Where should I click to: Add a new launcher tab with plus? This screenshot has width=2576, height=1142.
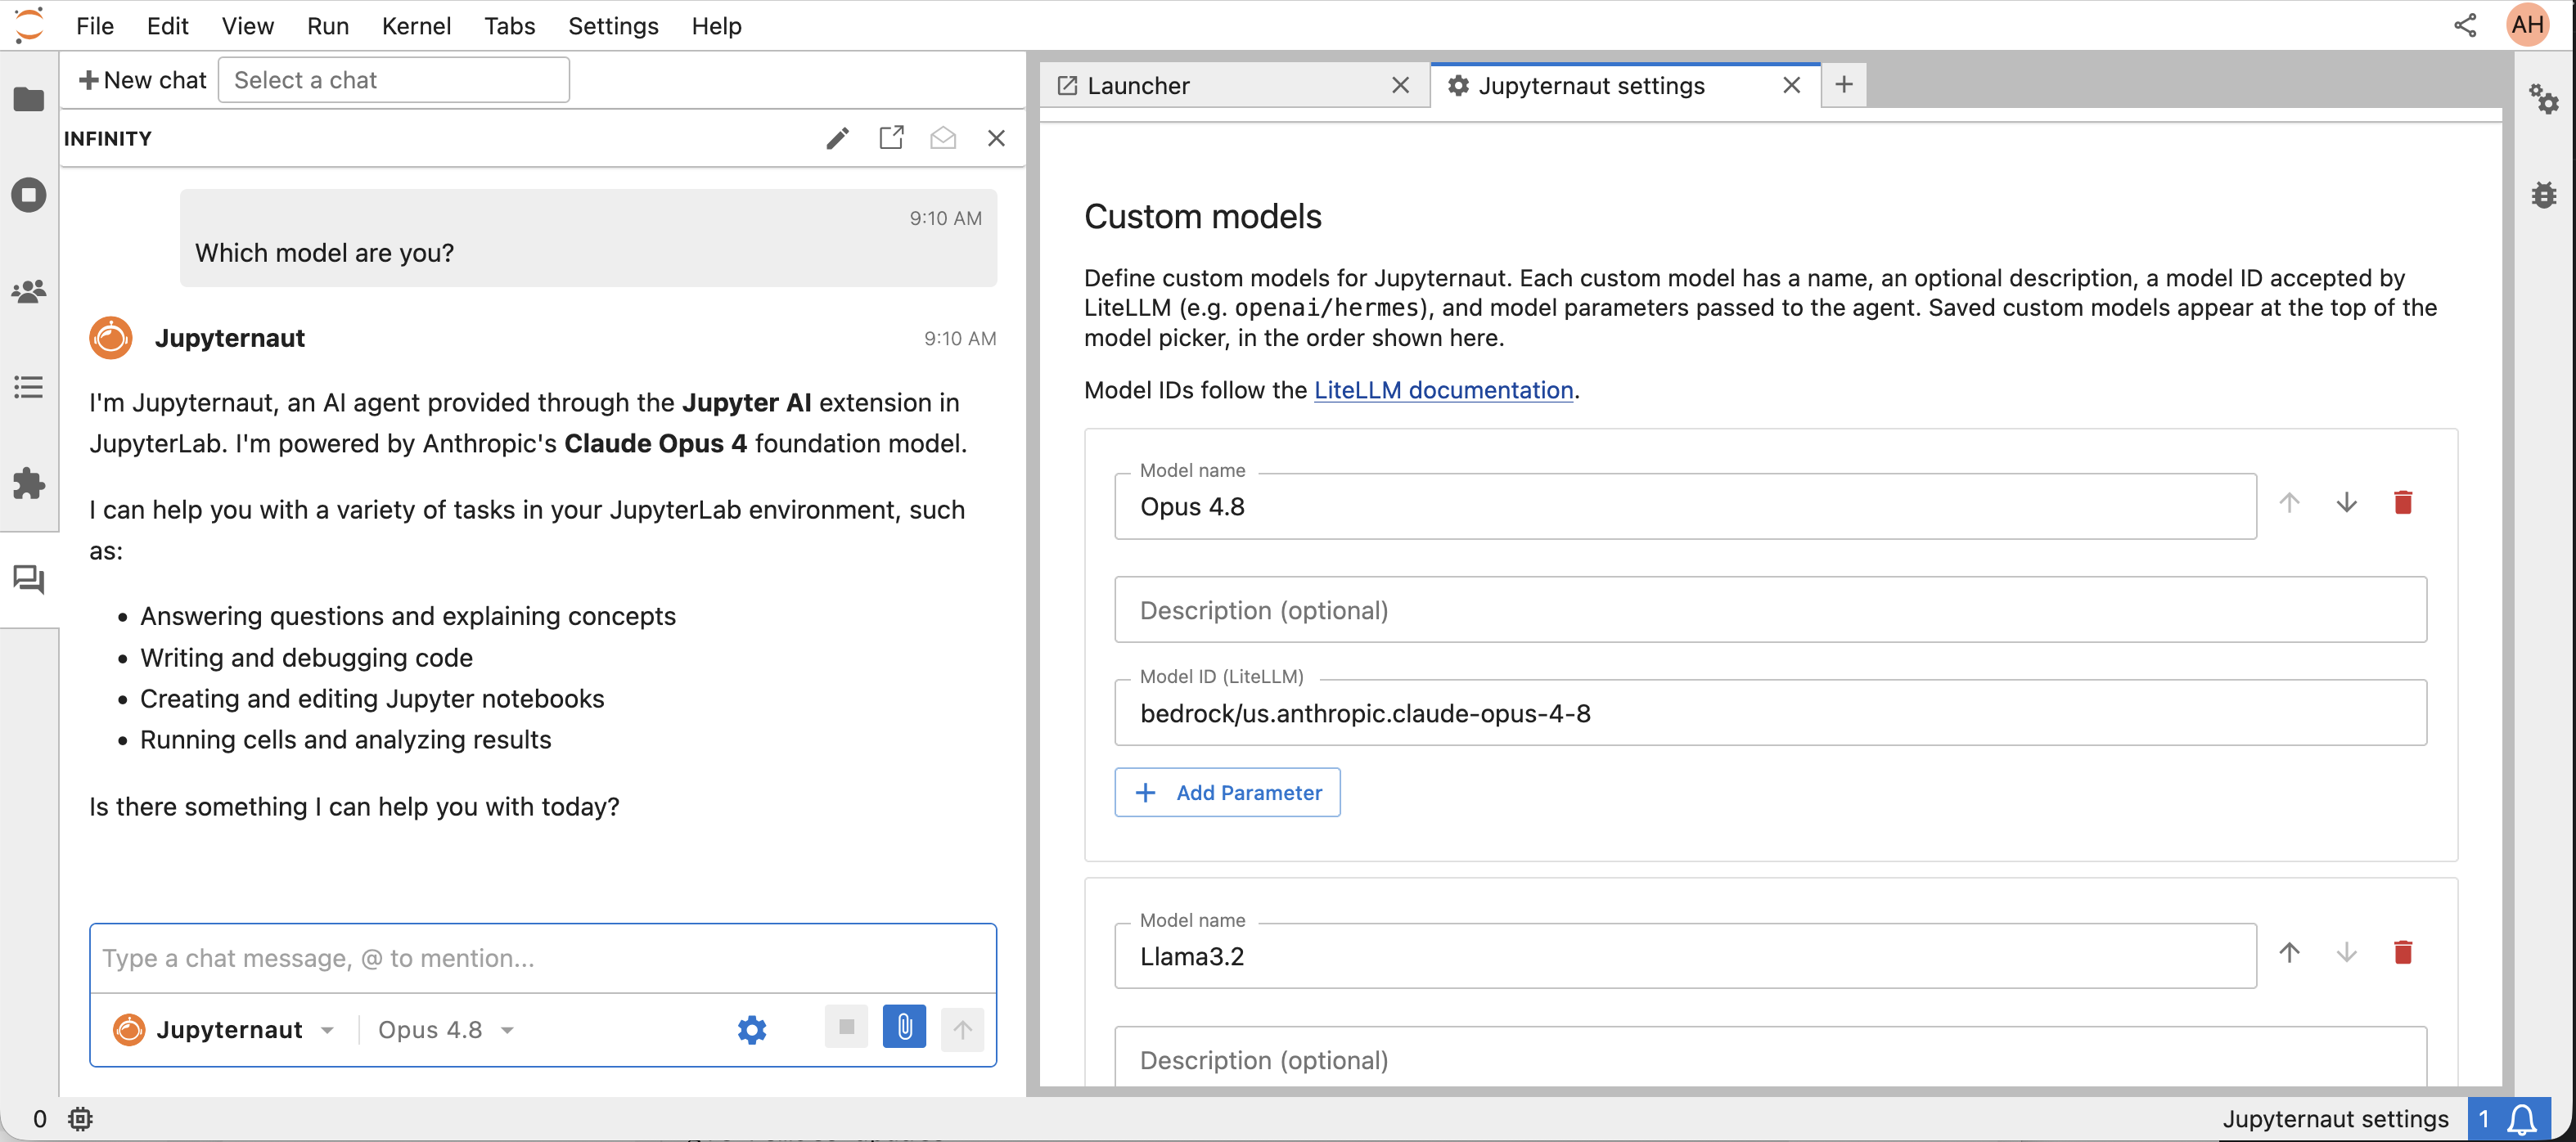(x=1844, y=84)
